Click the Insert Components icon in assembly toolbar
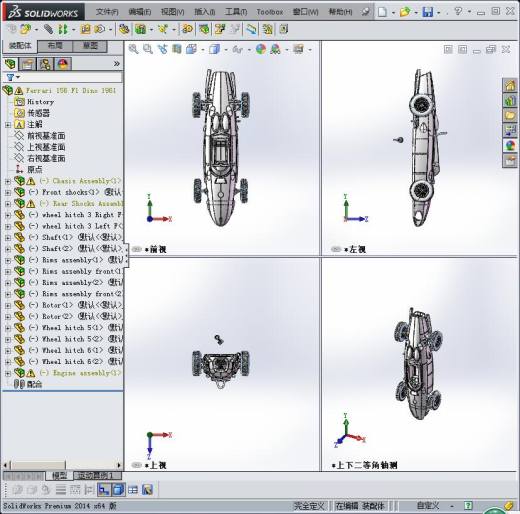This screenshot has width=520, height=514. point(26,29)
